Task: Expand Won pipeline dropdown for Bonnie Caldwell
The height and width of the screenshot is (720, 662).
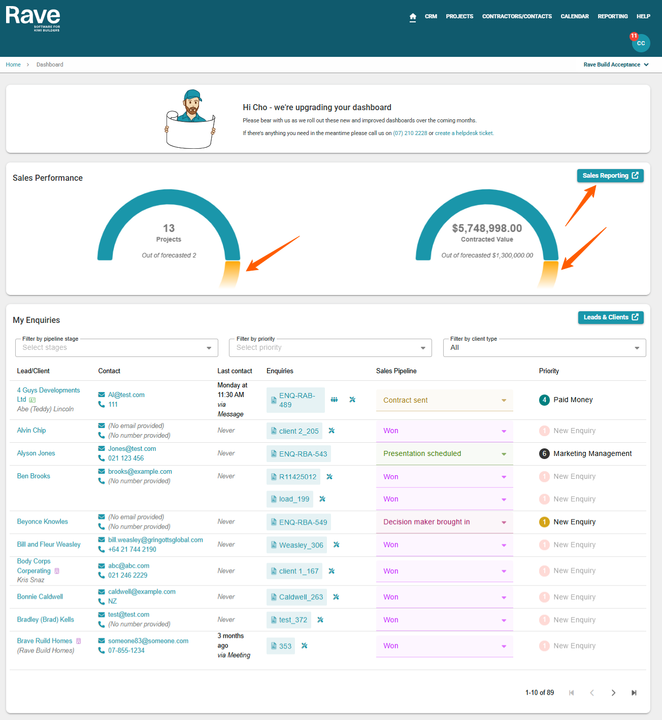Action: pos(444,597)
